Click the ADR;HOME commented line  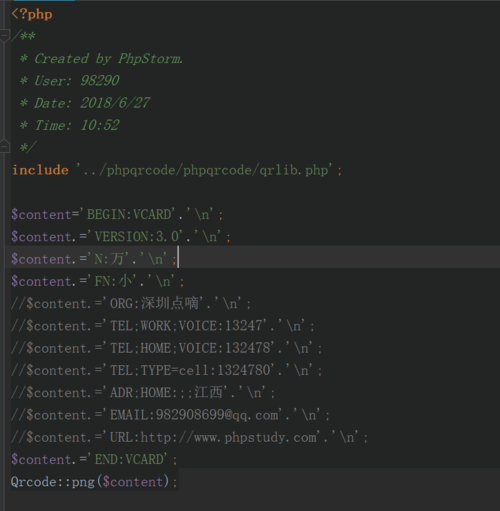click(143, 393)
